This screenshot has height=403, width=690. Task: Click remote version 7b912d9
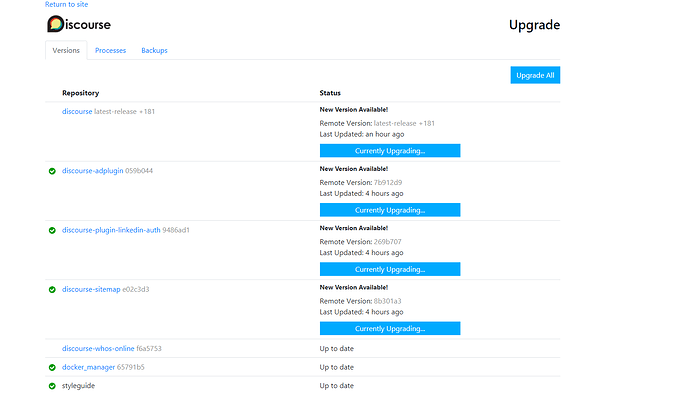pos(388,182)
